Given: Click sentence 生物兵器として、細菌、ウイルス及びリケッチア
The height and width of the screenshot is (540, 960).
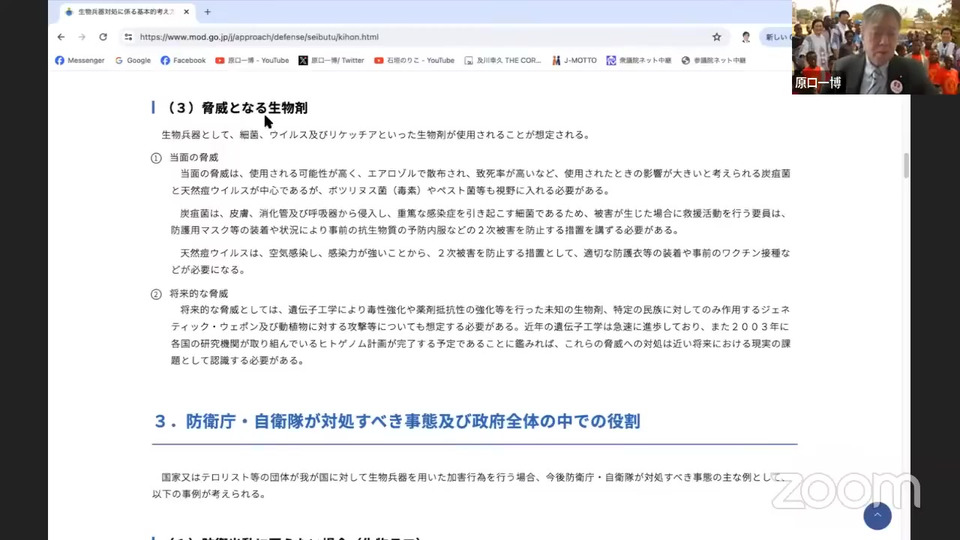Looking at the screenshot, I should point(375,135).
